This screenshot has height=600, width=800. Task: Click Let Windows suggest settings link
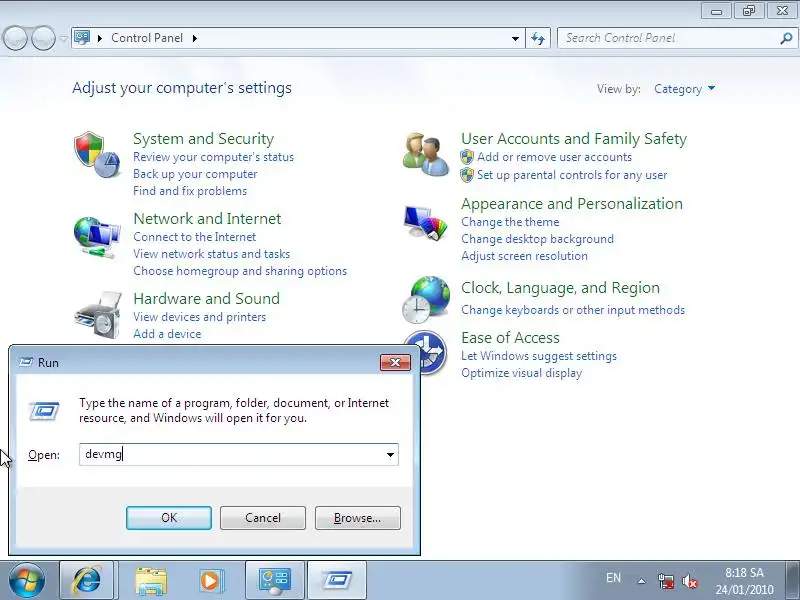click(x=539, y=356)
